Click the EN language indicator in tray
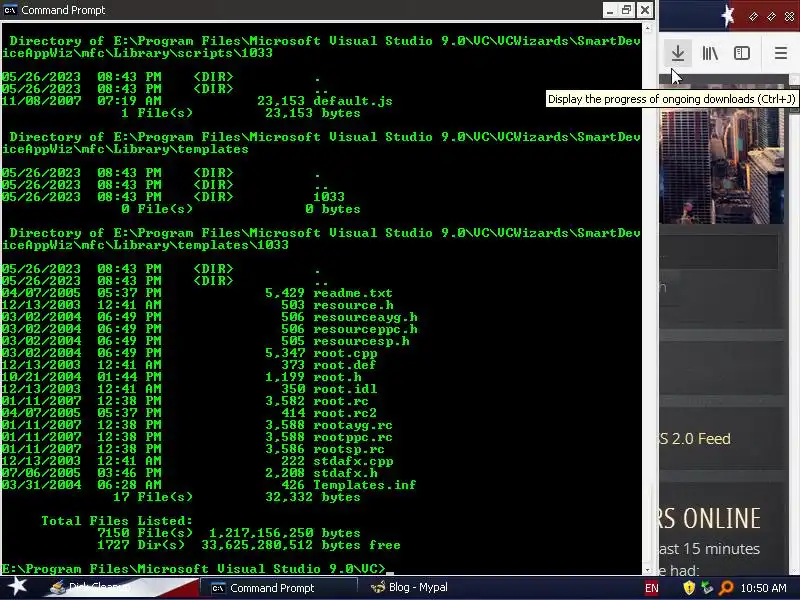Image resolution: width=800 pixels, height=600 pixels. (652, 588)
